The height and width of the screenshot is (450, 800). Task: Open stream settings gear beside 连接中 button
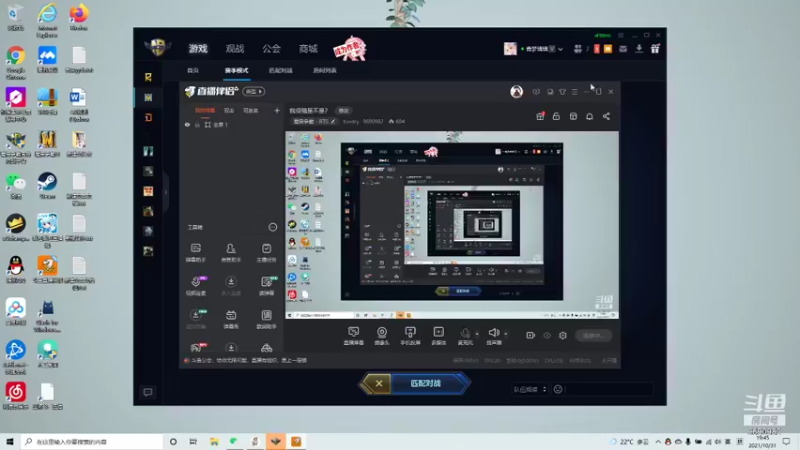[563, 335]
